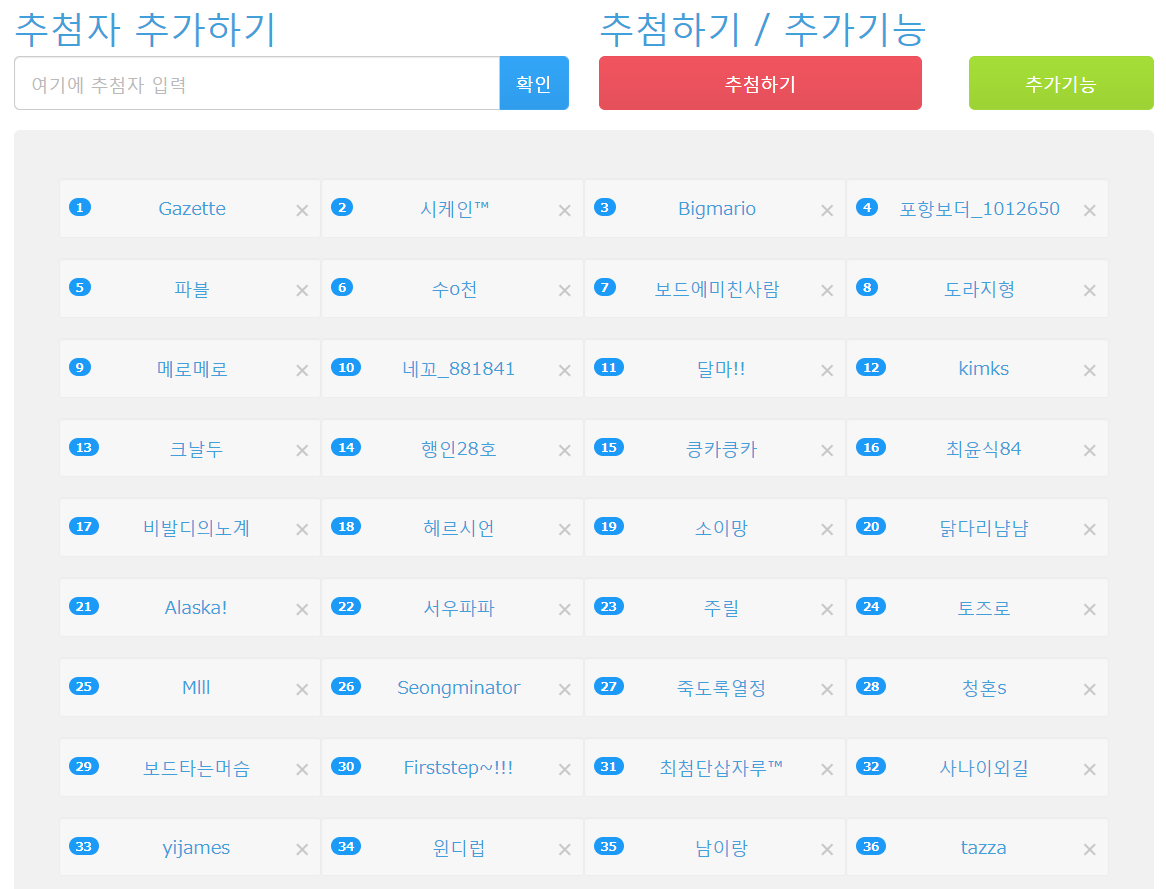Delete 도라지형 using its X icon
Viewport: 1166px width, 889px height.
1089,291
